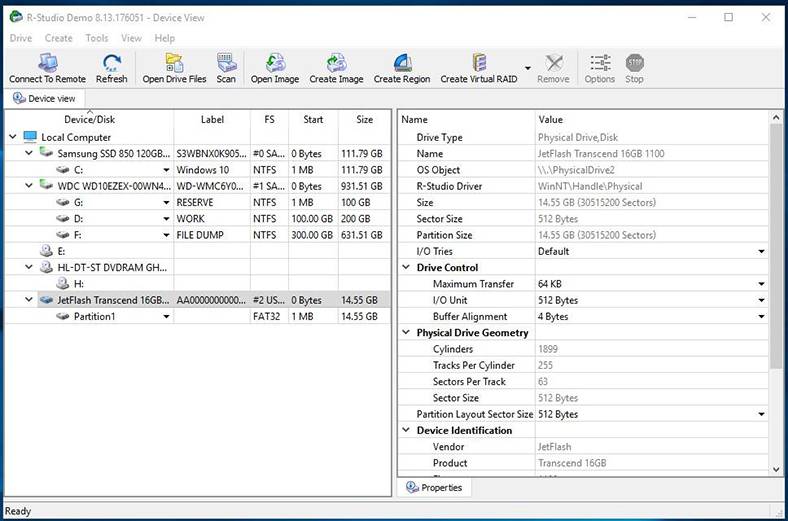Refresh the device list
The height and width of the screenshot is (521, 788).
coord(112,63)
